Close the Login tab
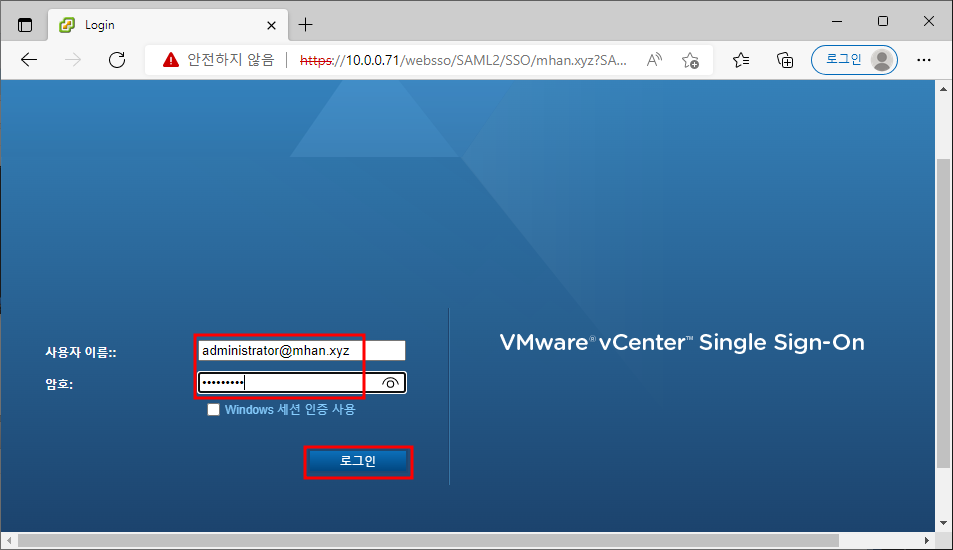 click(271, 26)
